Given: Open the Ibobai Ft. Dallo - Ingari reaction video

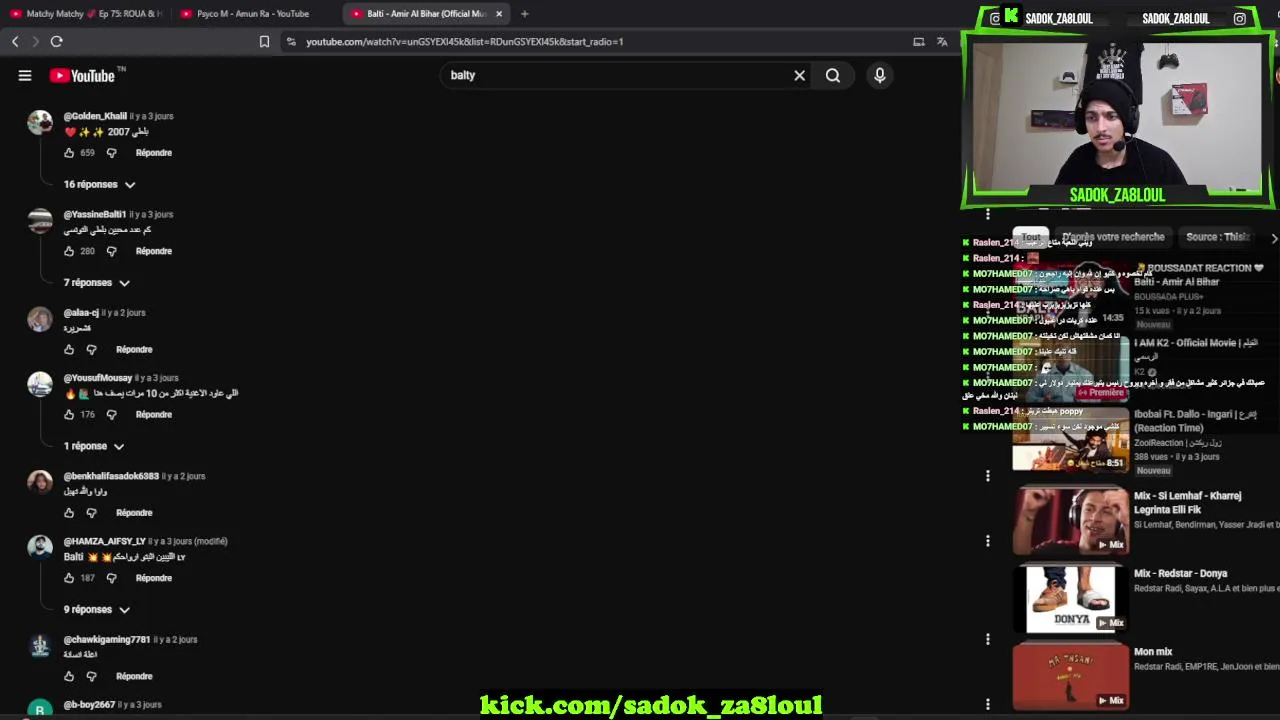Looking at the screenshot, I should [1070, 439].
